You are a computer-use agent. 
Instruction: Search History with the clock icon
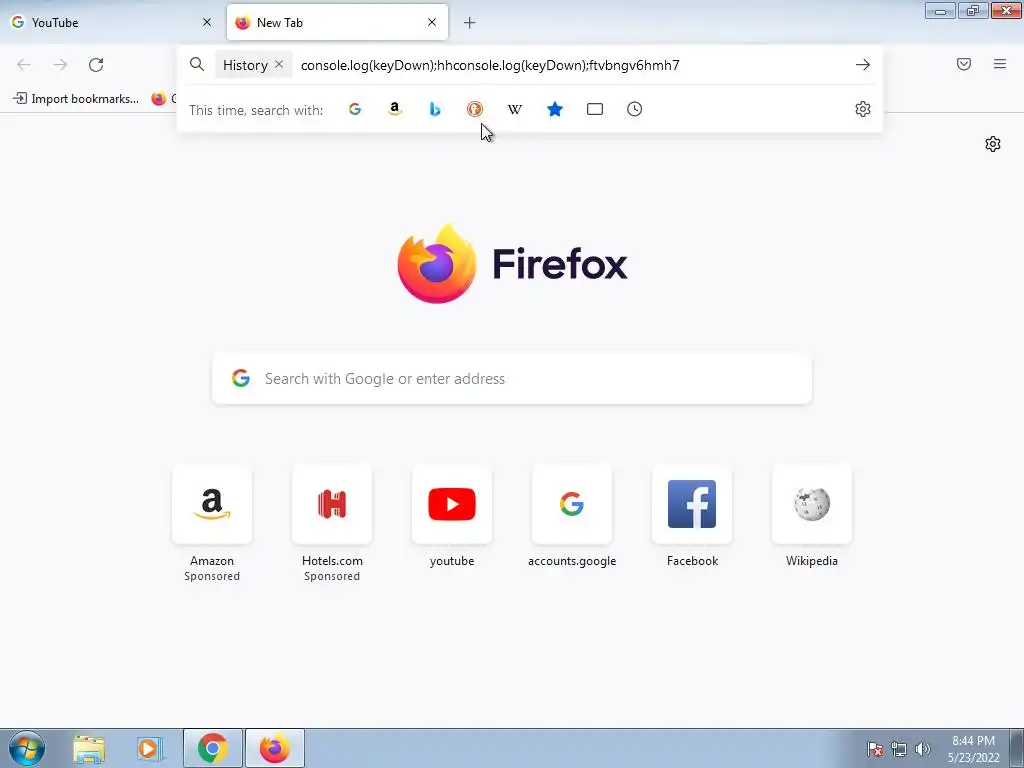pos(635,109)
